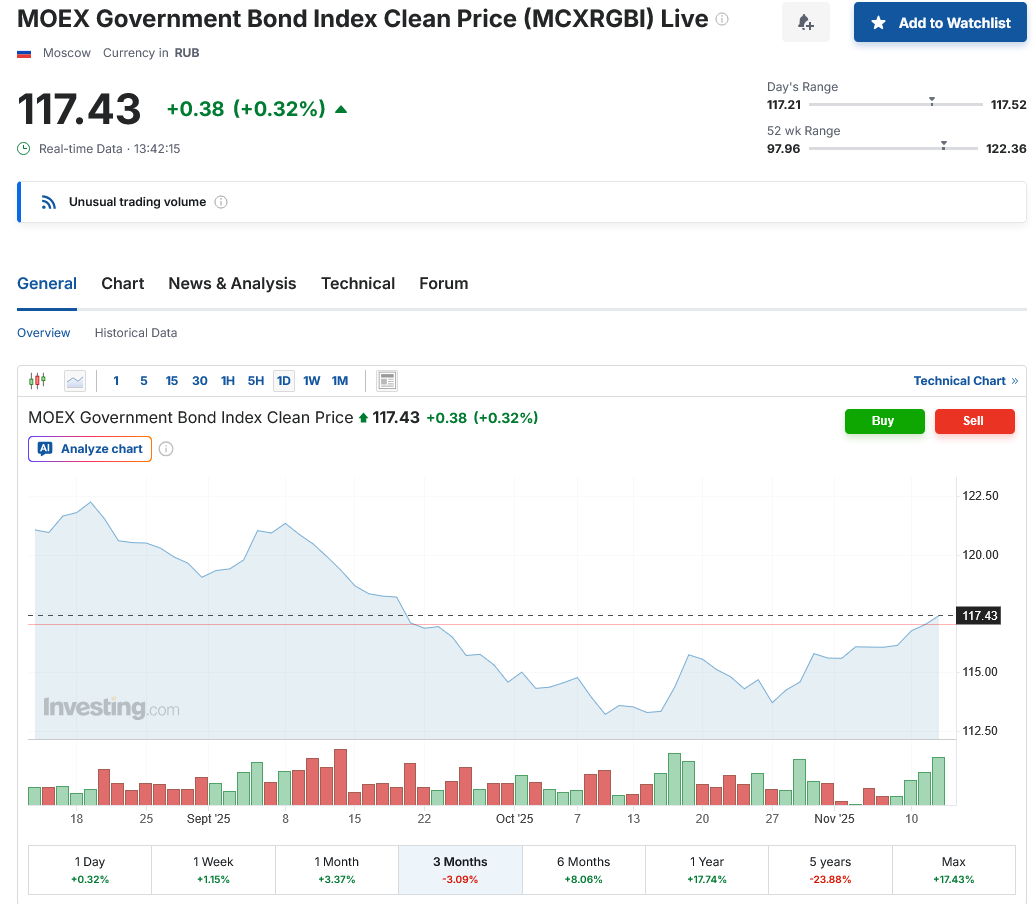Switch to the General tab
The width and height of the screenshot is (1034, 904).
point(47,284)
